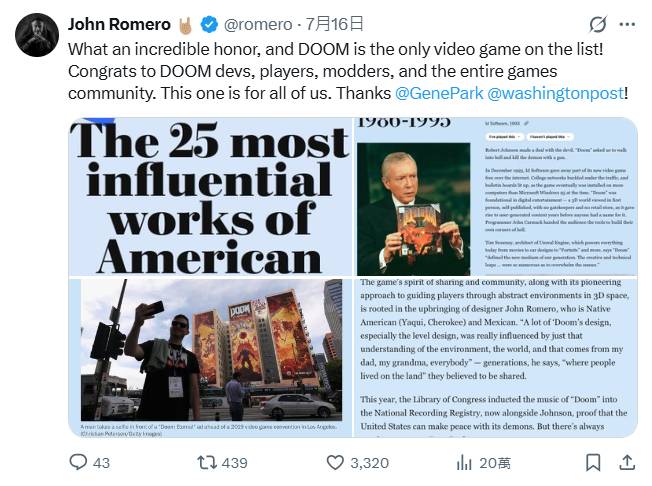Open the article text excerpt image
The width and height of the screenshot is (652, 486).
pos(496,357)
